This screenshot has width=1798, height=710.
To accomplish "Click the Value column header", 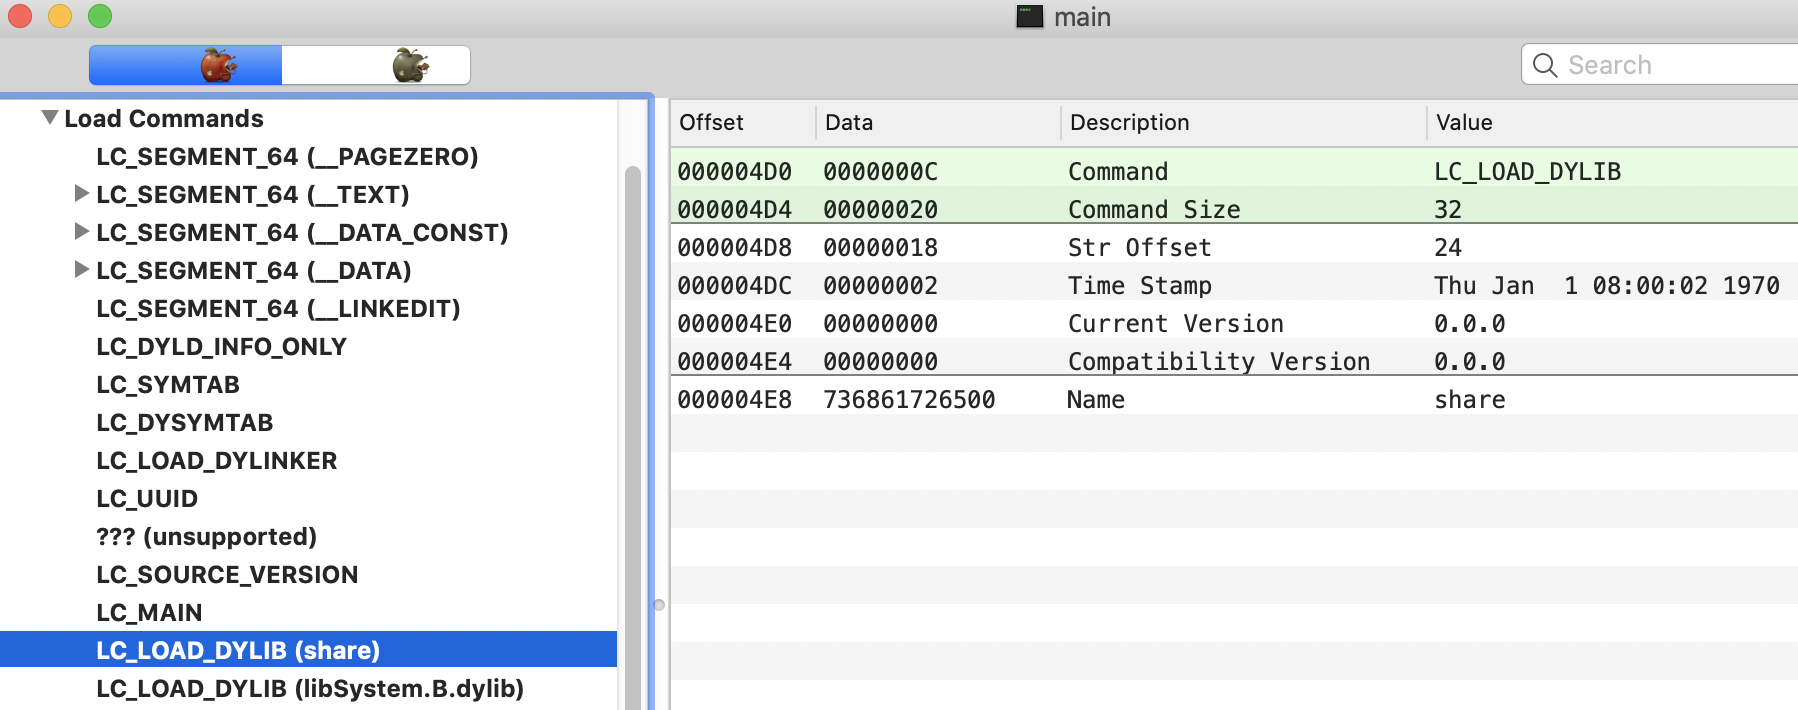I will [1464, 123].
